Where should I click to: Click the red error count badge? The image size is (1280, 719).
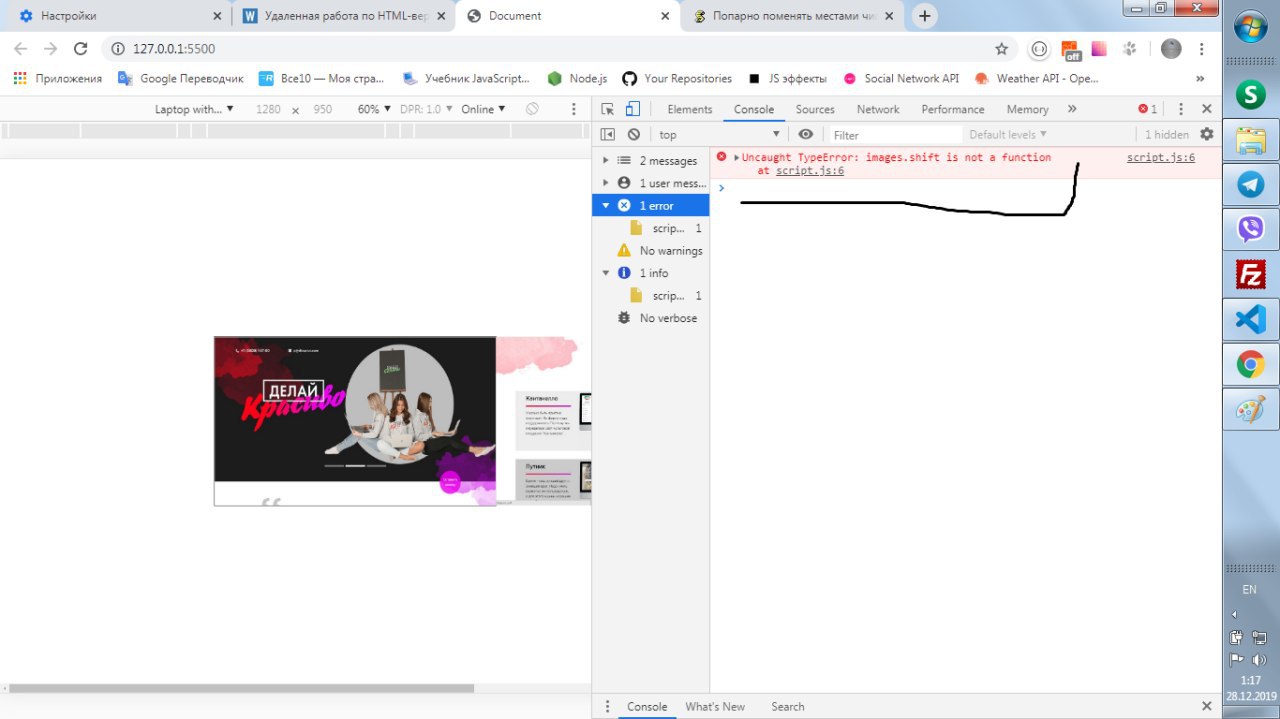tap(1148, 109)
